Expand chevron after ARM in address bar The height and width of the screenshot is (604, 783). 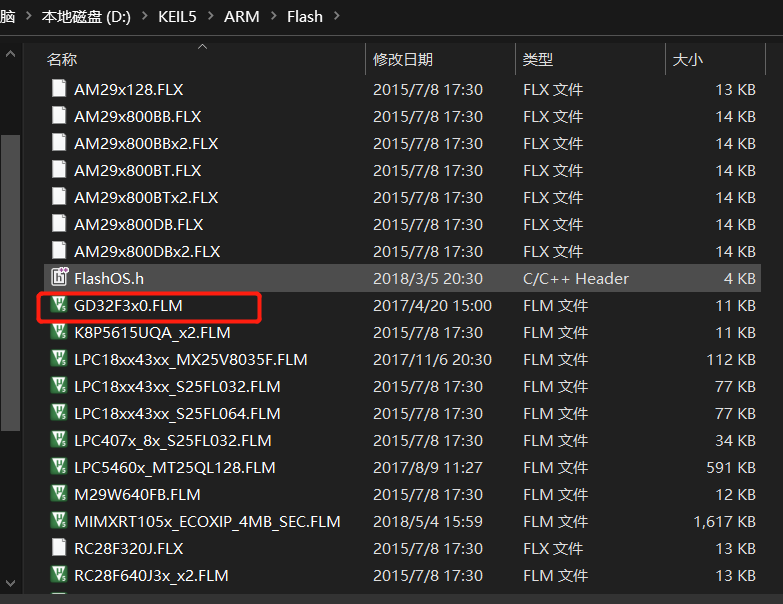point(273,16)
